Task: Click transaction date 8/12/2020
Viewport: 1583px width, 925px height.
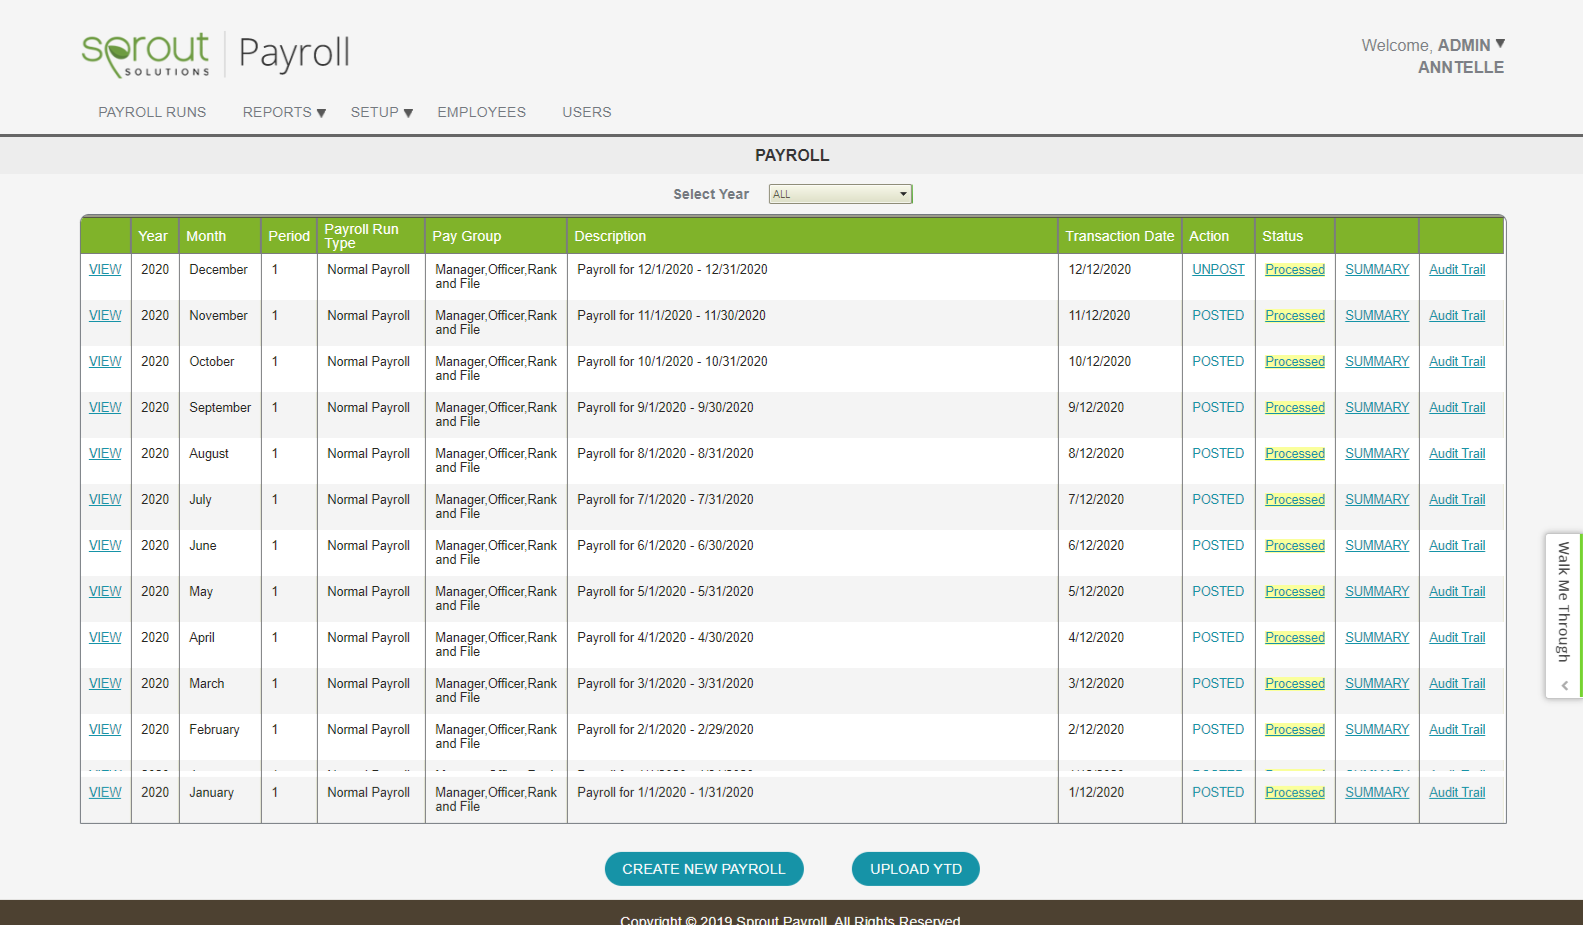Action: point(1096,453)
